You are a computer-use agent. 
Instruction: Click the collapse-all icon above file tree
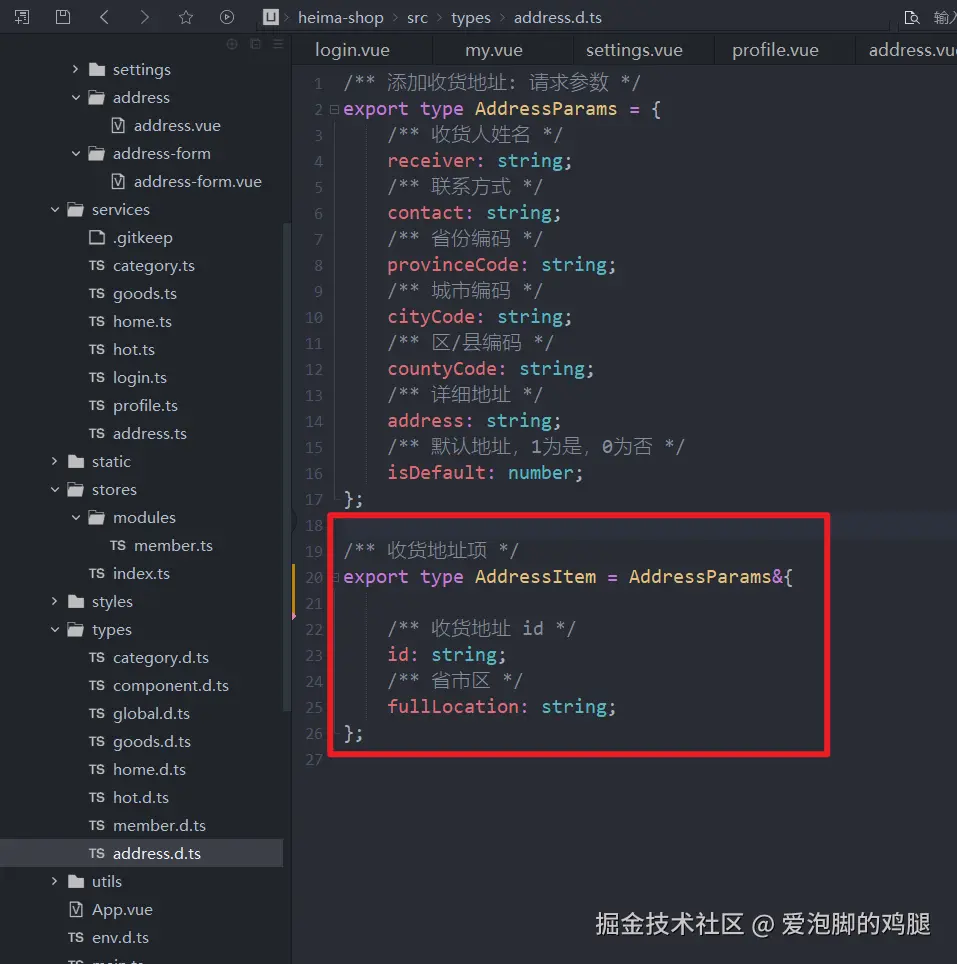click(x=255, y=44)
